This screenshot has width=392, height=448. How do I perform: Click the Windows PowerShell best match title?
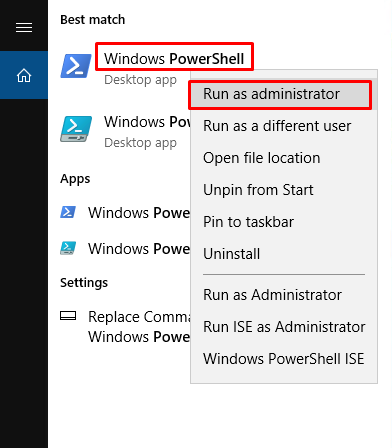tap(174, 59)
